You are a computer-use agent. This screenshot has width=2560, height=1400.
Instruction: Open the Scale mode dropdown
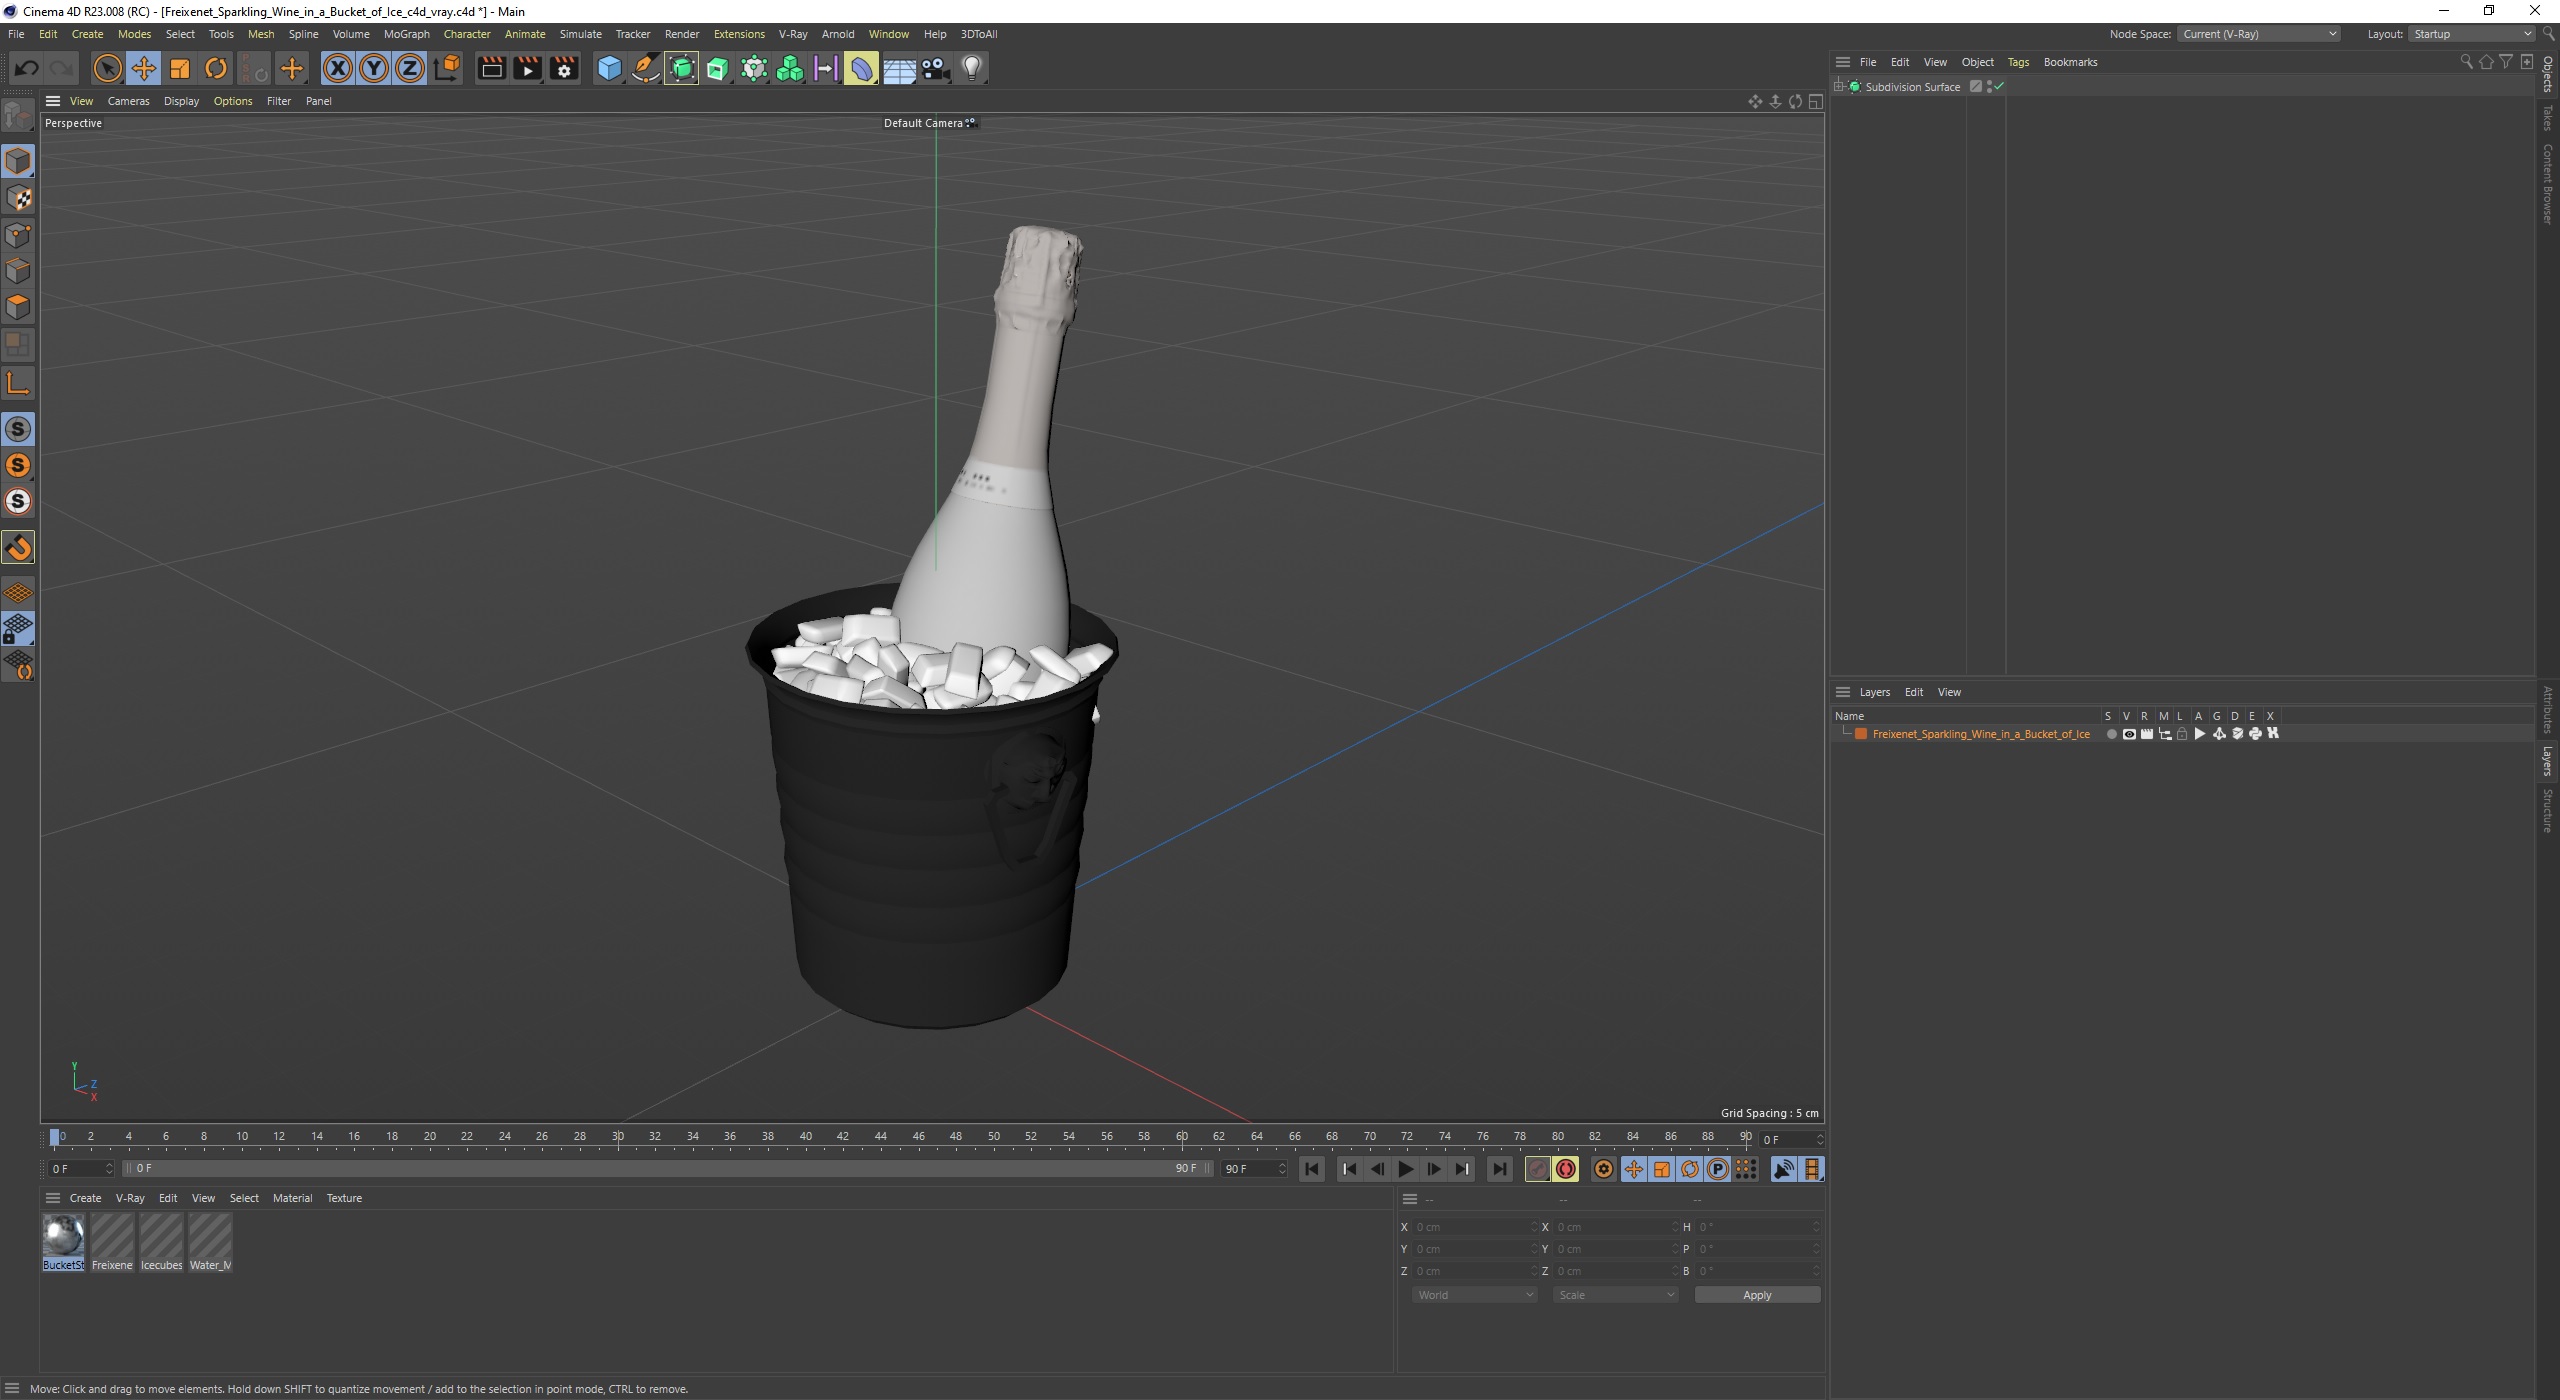(x=1615, y=1295)
